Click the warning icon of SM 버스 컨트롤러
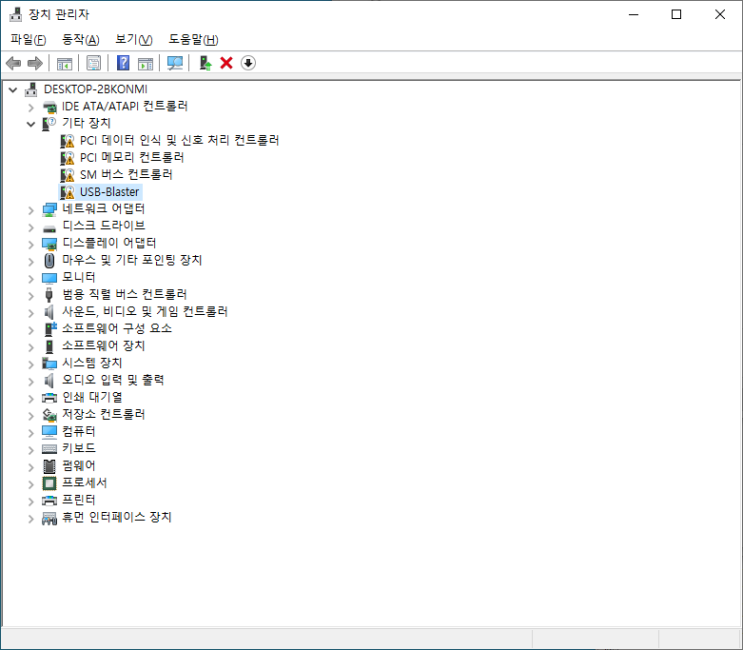This screenshot has width=743, height=650. (x=68, y=175)
